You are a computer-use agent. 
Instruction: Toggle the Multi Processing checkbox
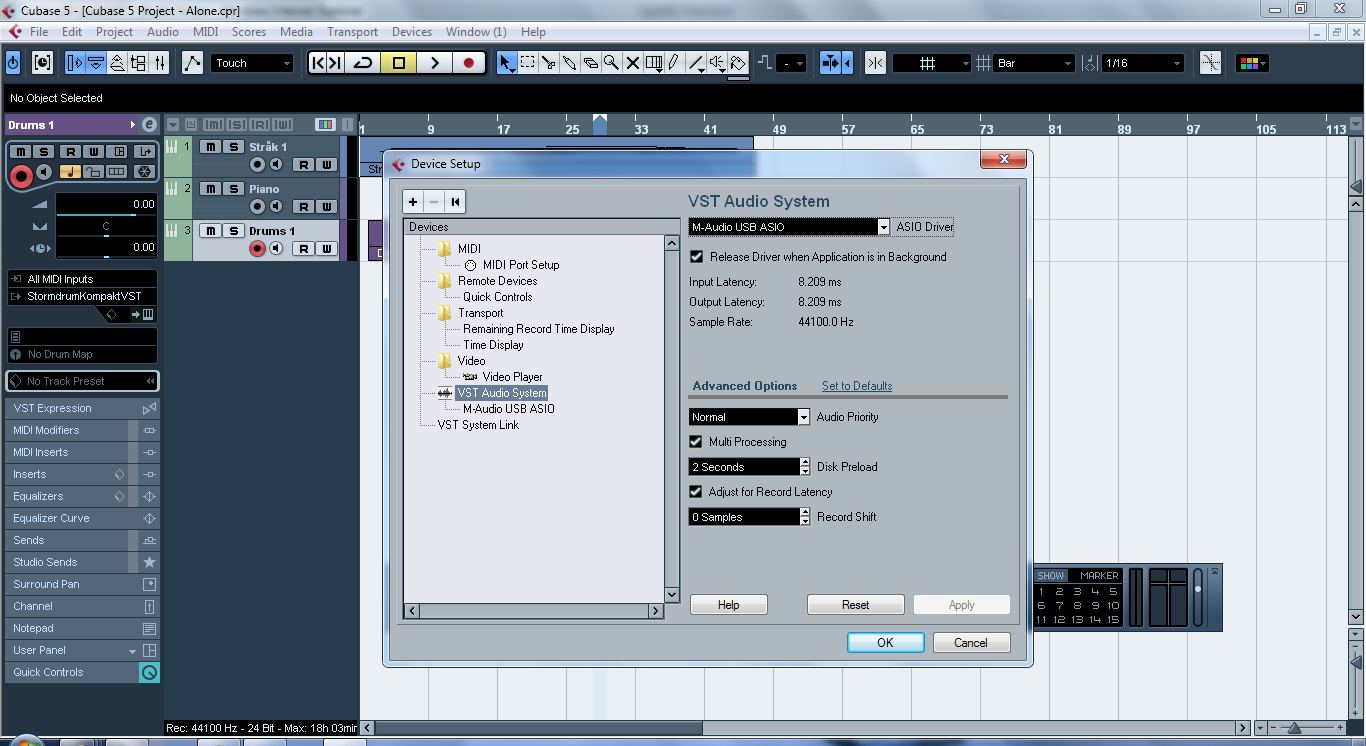(697, 442)
